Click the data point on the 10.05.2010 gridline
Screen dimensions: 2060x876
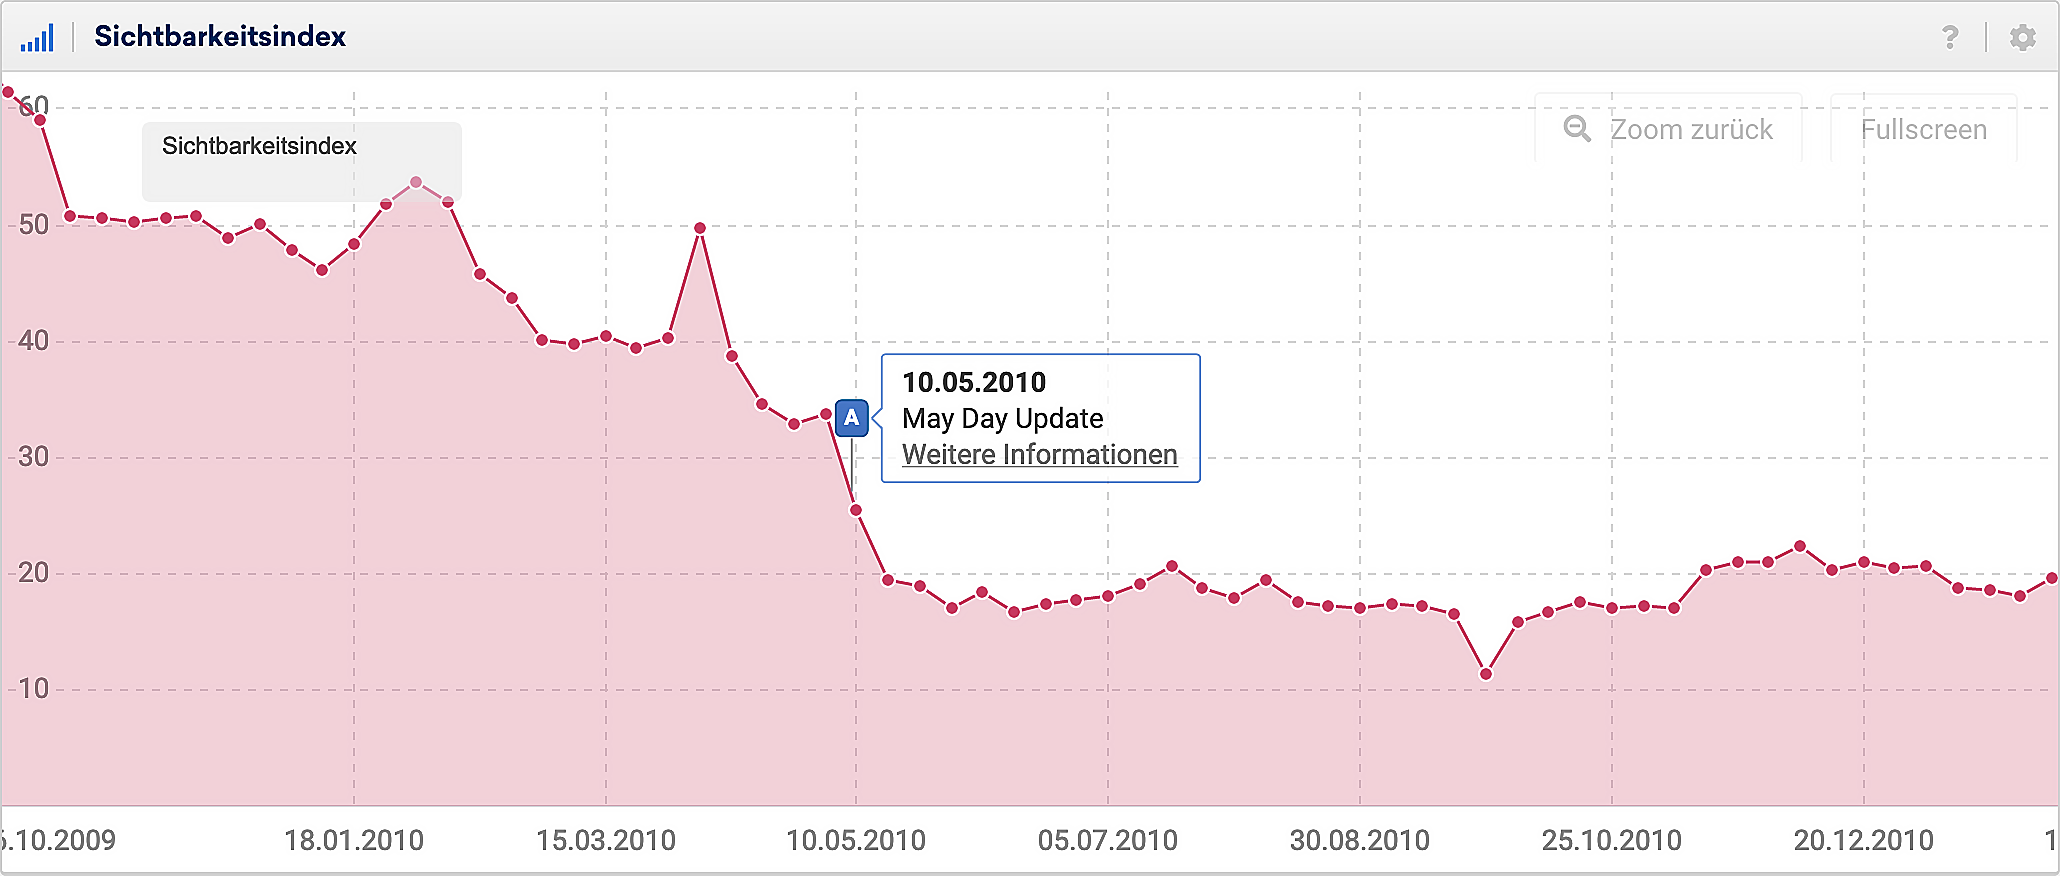[856, 510]
